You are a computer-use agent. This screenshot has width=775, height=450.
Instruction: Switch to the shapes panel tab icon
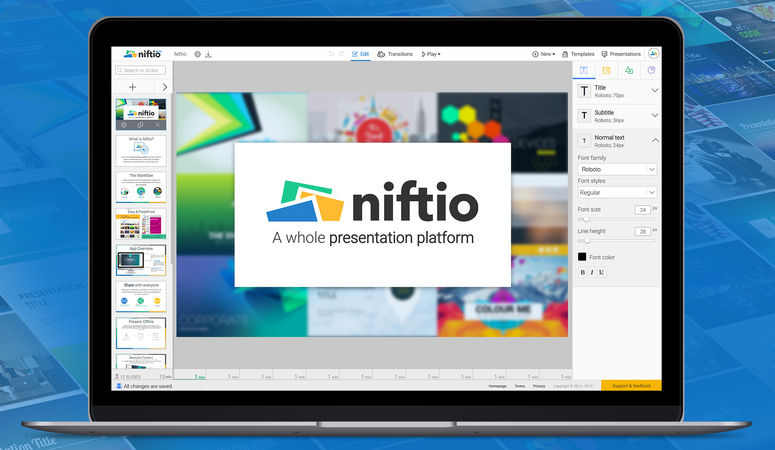tap(629, 70)
